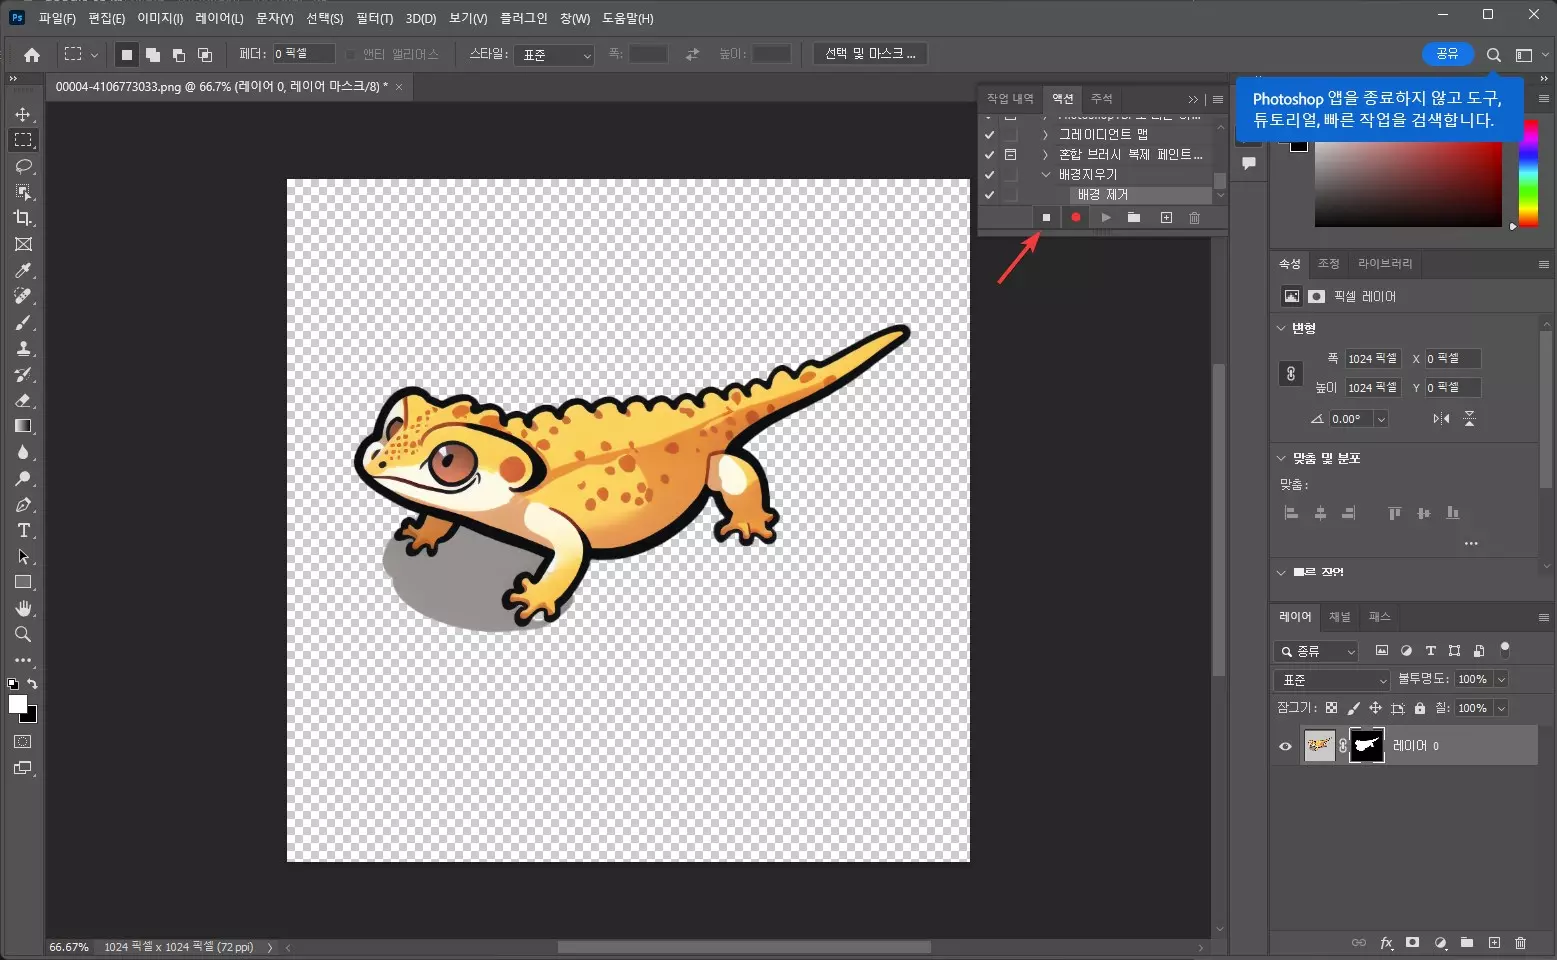This screenshot has width=1557, height=960.
Task: Select the Spot Healing Brush tool
Action: [x=23, y=296]
